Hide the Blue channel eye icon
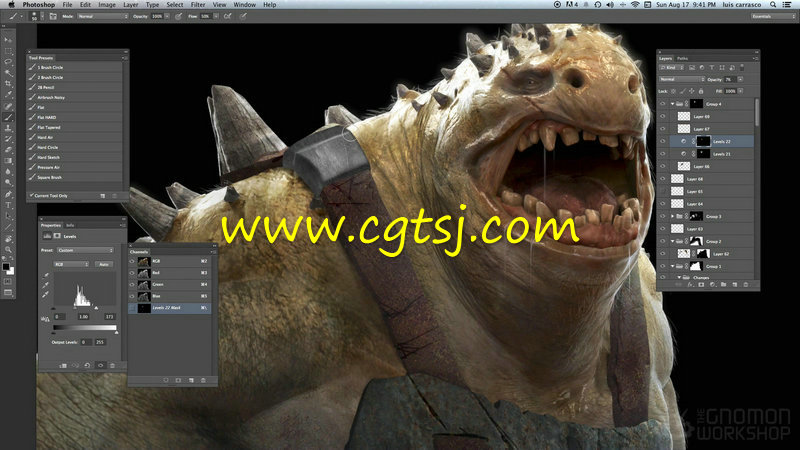 [132, 296]
